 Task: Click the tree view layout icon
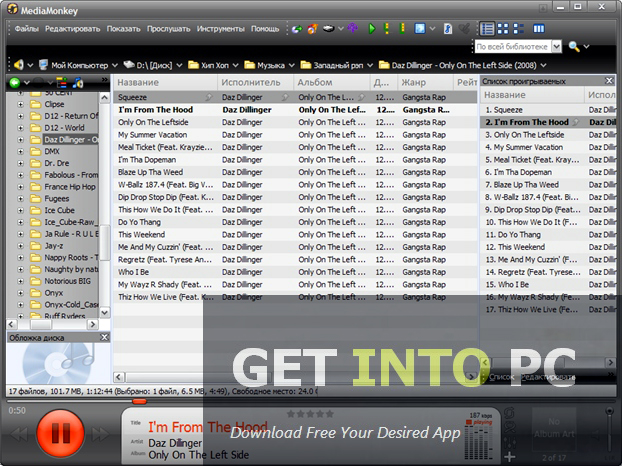click(x=62, y=82)
